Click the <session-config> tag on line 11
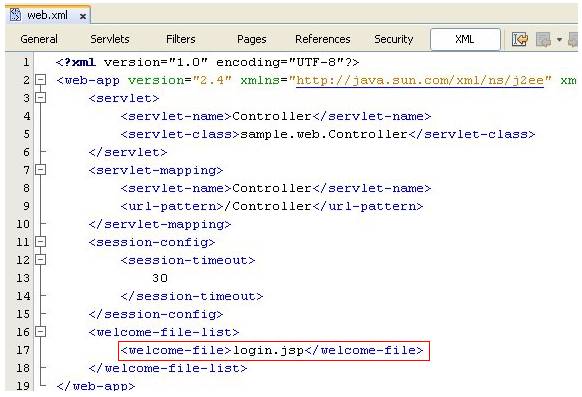The image size is (582, 397). tap(152, 242)
